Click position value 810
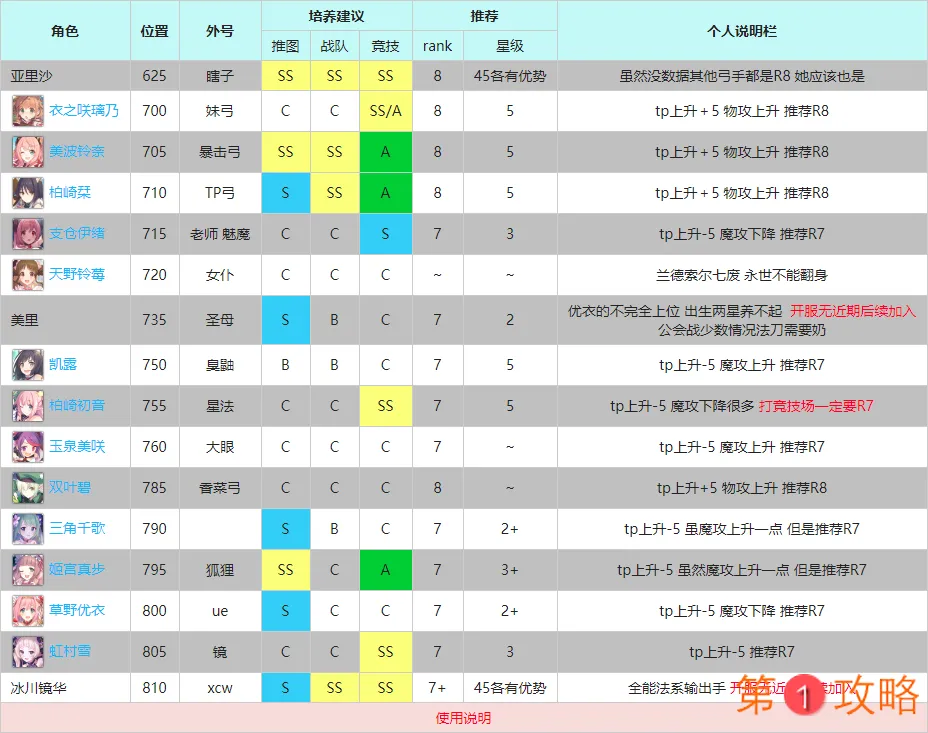Image resolution: width=928 pixels, height=733 pixels. tap(154, 688)
